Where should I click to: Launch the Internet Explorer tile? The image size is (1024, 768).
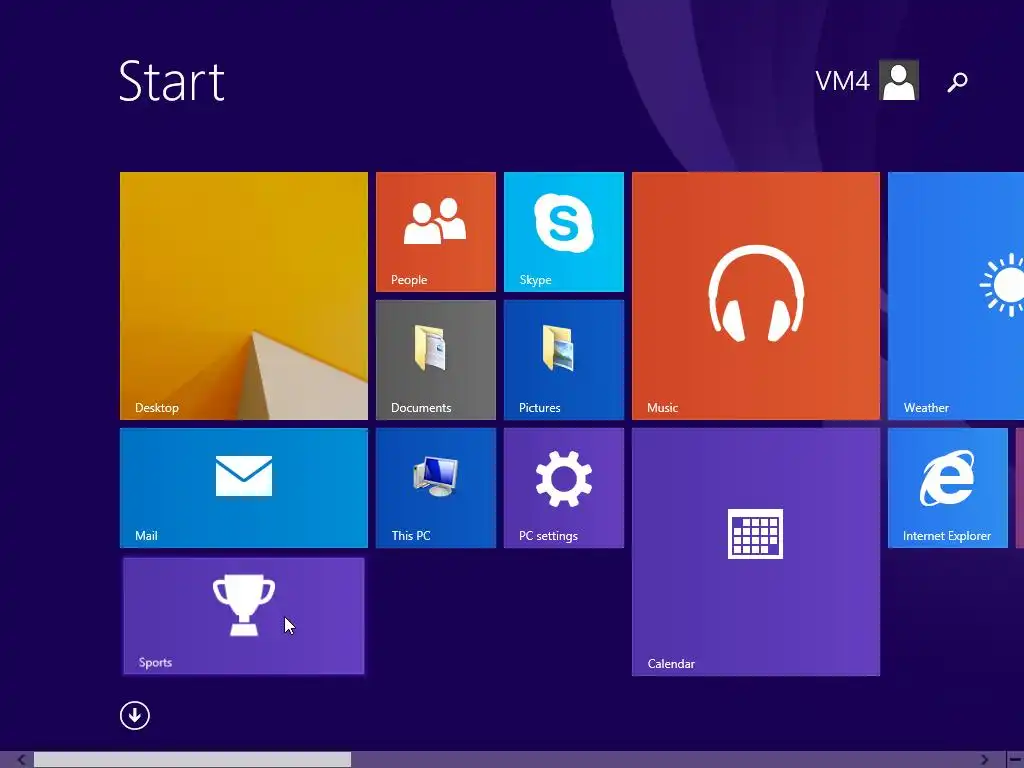tap(948, 488)
